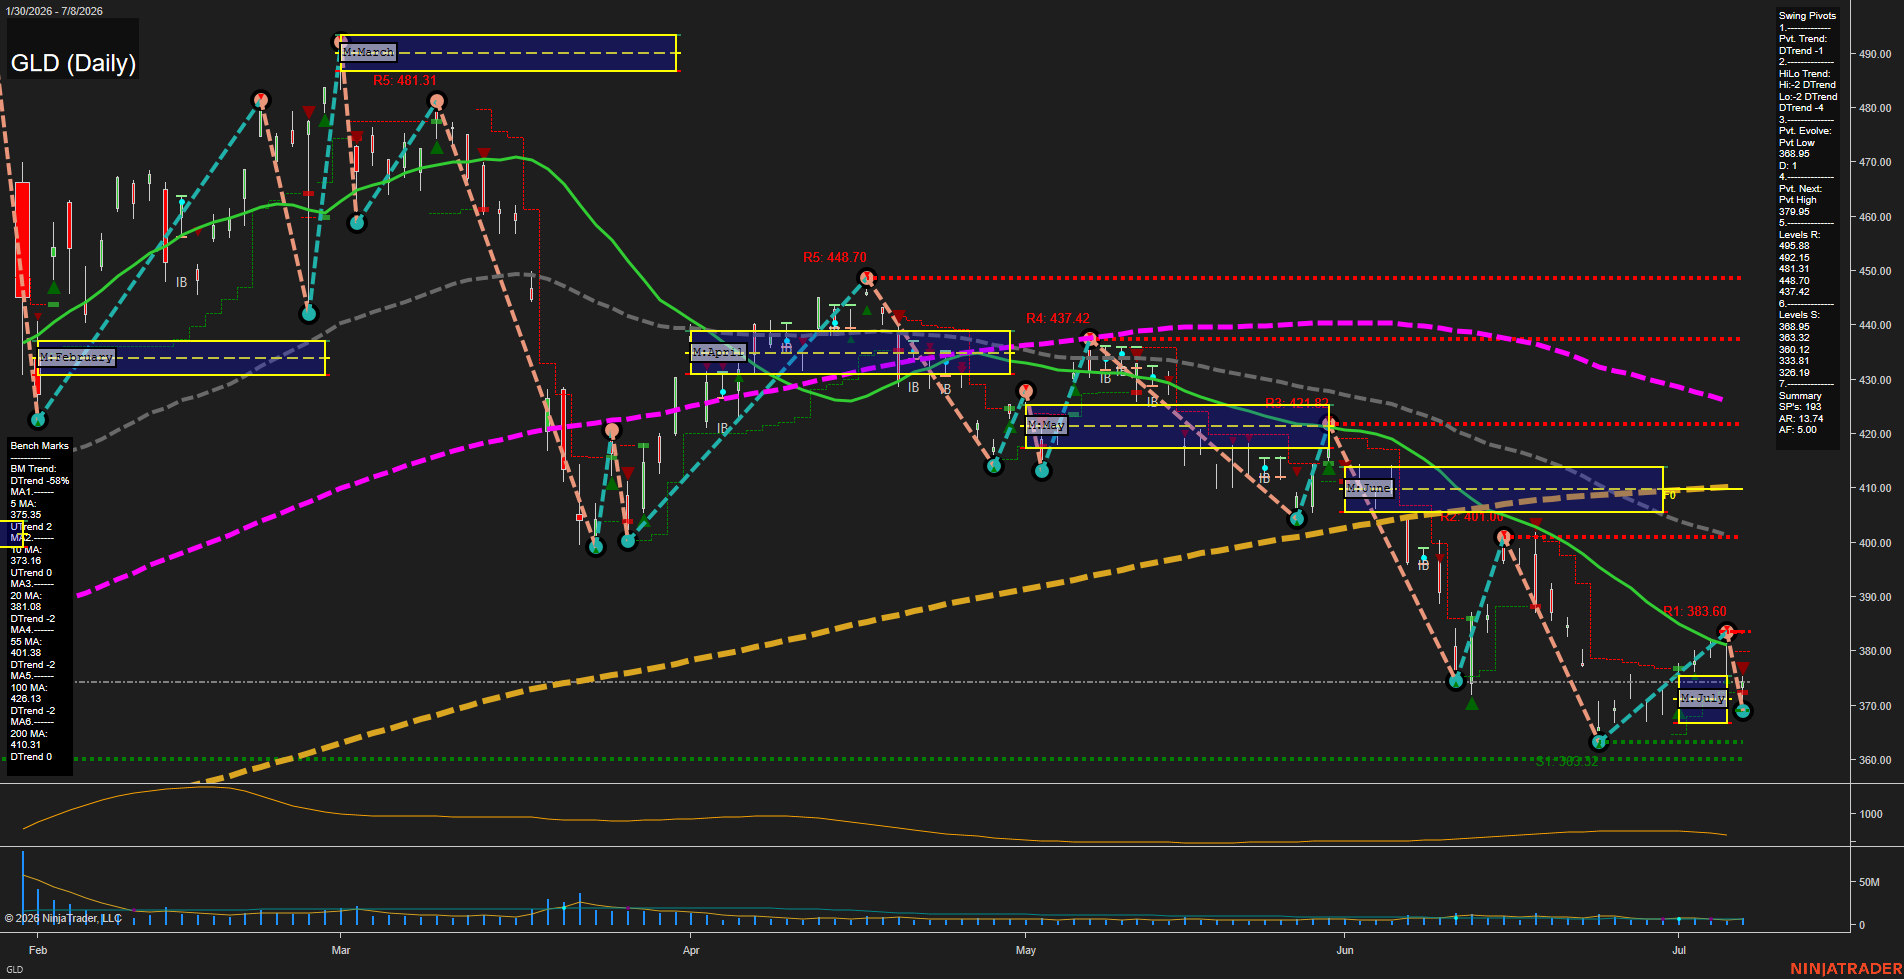Click the M:July monthly zone label
Viewport: 1904px width, 979px height.
coord(1703,698)
